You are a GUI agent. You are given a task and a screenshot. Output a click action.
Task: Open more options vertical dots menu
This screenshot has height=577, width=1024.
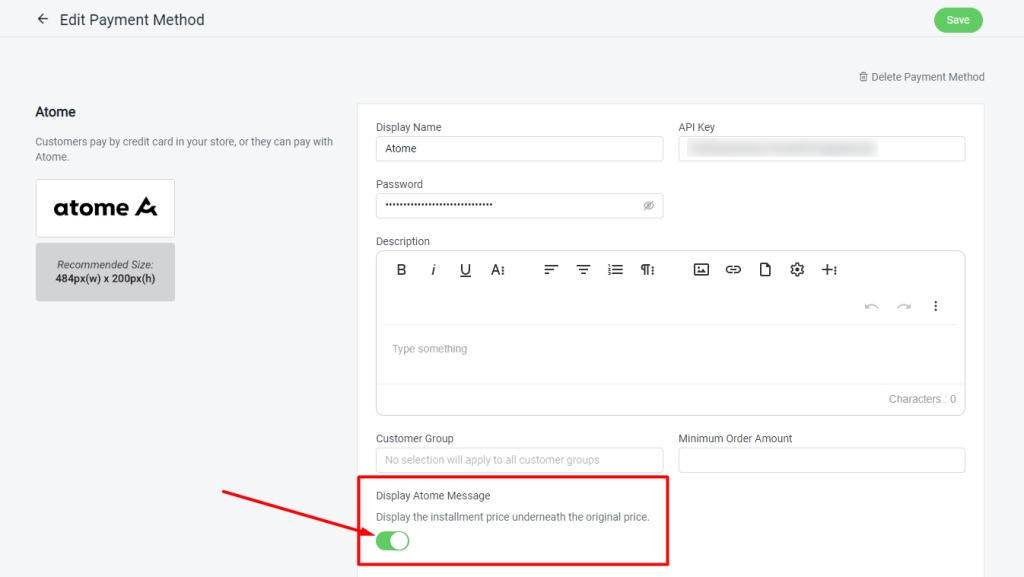[935, 306]
